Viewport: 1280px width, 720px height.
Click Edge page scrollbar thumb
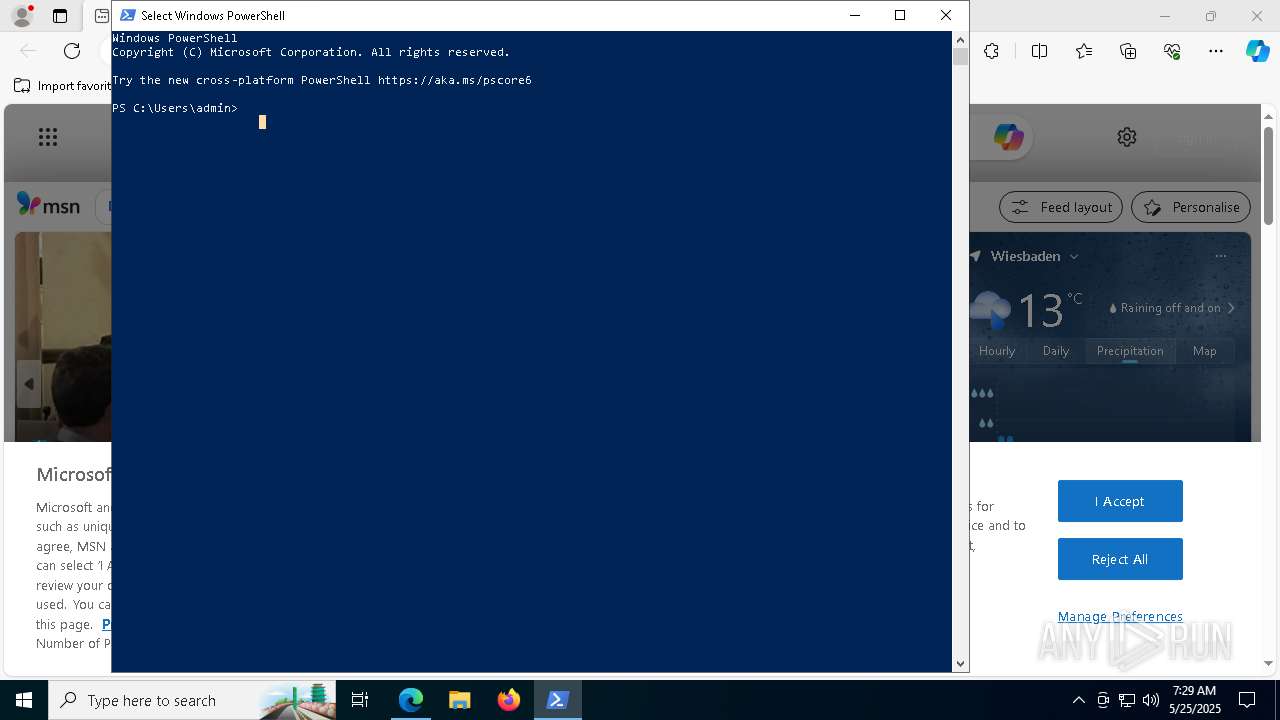point(1268,176)
